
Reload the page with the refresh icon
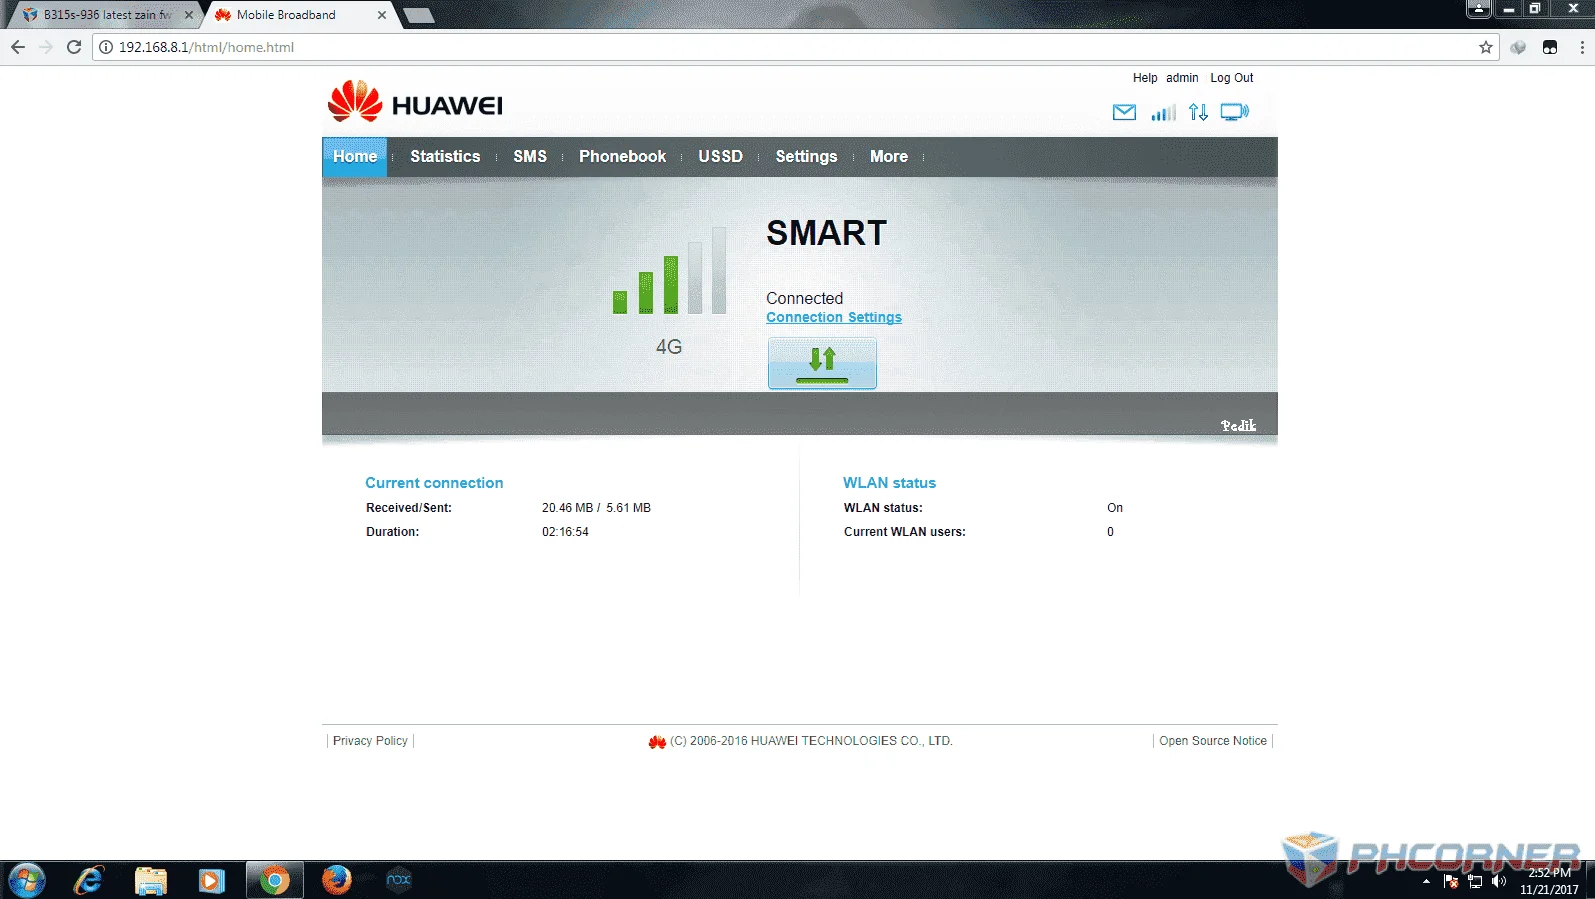coord(74,47)
